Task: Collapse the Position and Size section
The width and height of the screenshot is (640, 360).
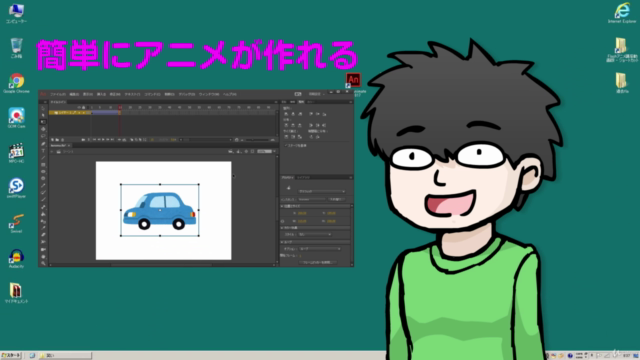Action: pos(282,206)
